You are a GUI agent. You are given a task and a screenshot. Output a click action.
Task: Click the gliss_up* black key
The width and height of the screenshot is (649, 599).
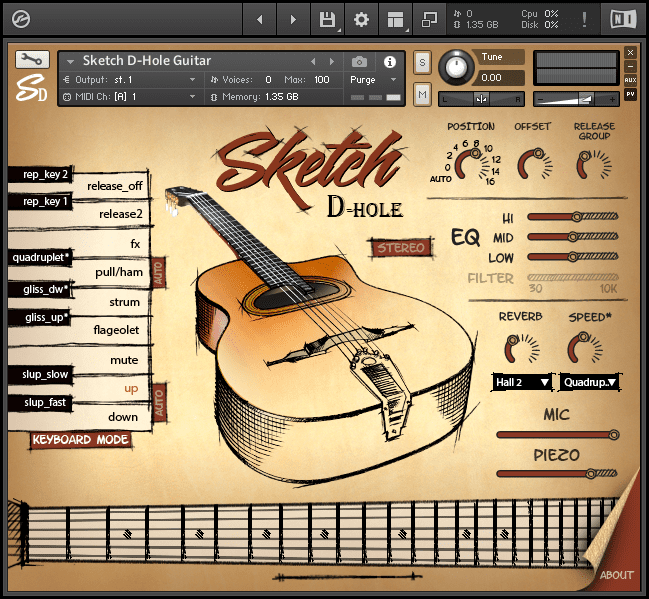41,318
